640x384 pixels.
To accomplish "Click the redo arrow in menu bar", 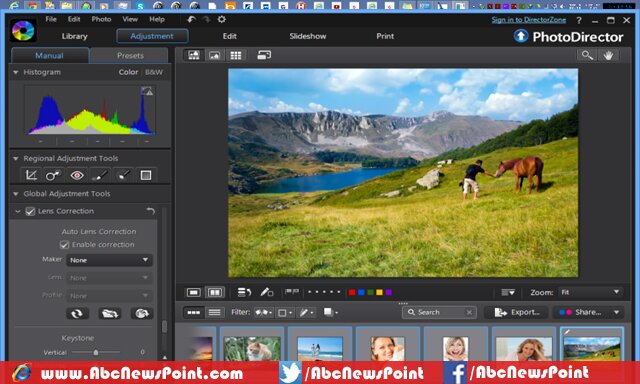I will coord(206,19).
